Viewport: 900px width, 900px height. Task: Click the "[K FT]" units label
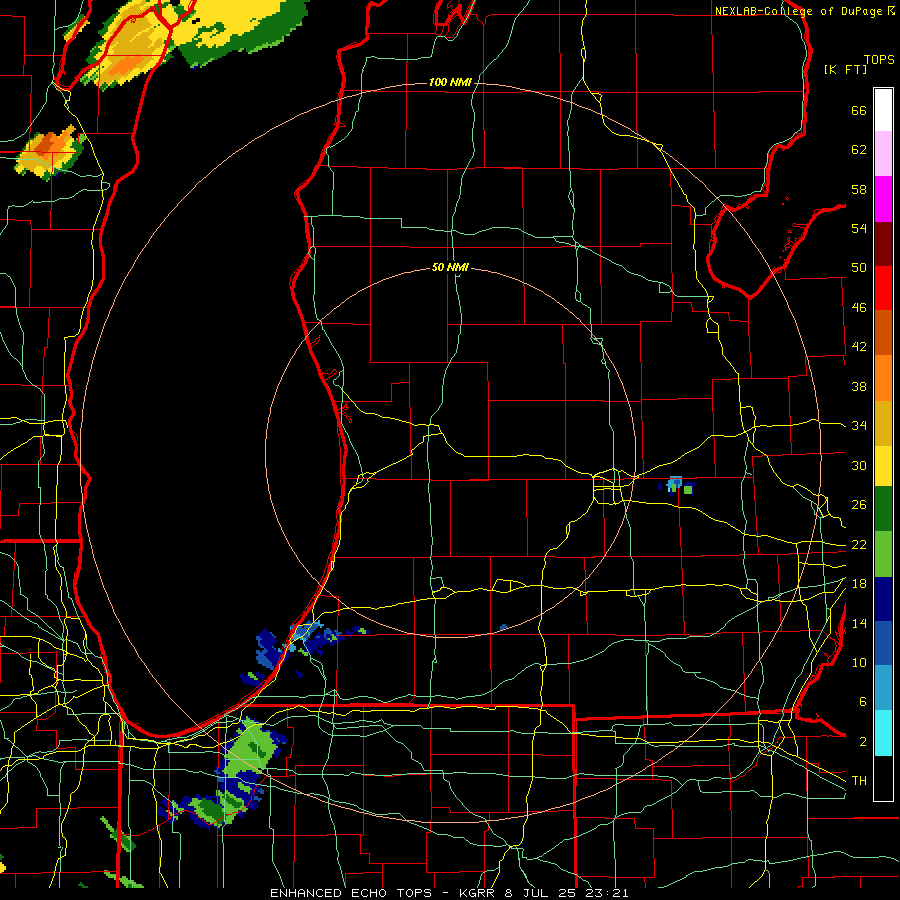click(x=845, y=69)
